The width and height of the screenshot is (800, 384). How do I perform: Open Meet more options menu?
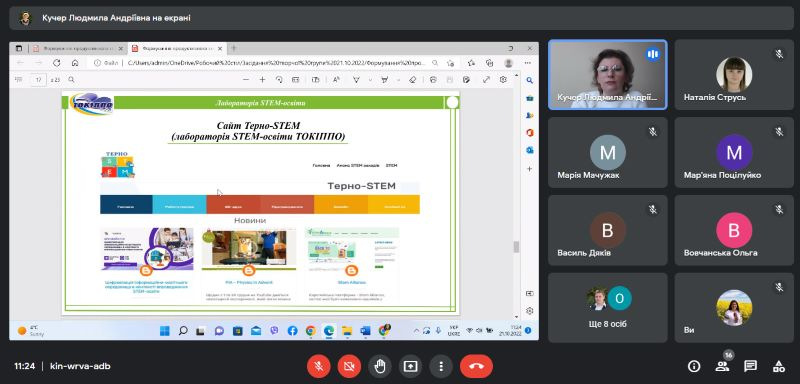click(441, 366)
